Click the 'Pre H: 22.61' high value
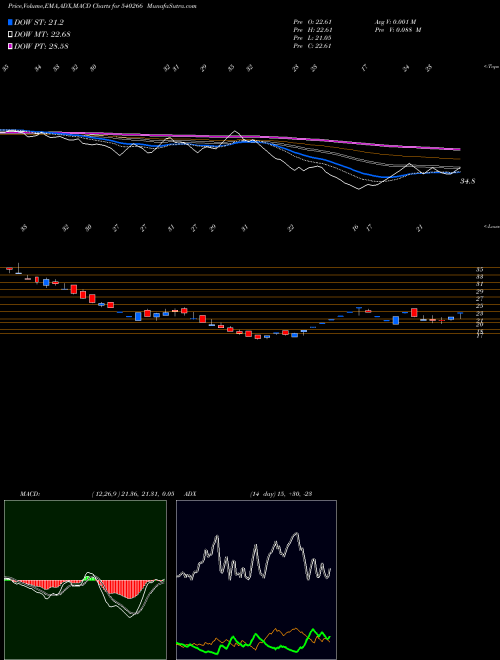Image resolution: width=500 pixels, height=660 pixels. pos(312,30)
